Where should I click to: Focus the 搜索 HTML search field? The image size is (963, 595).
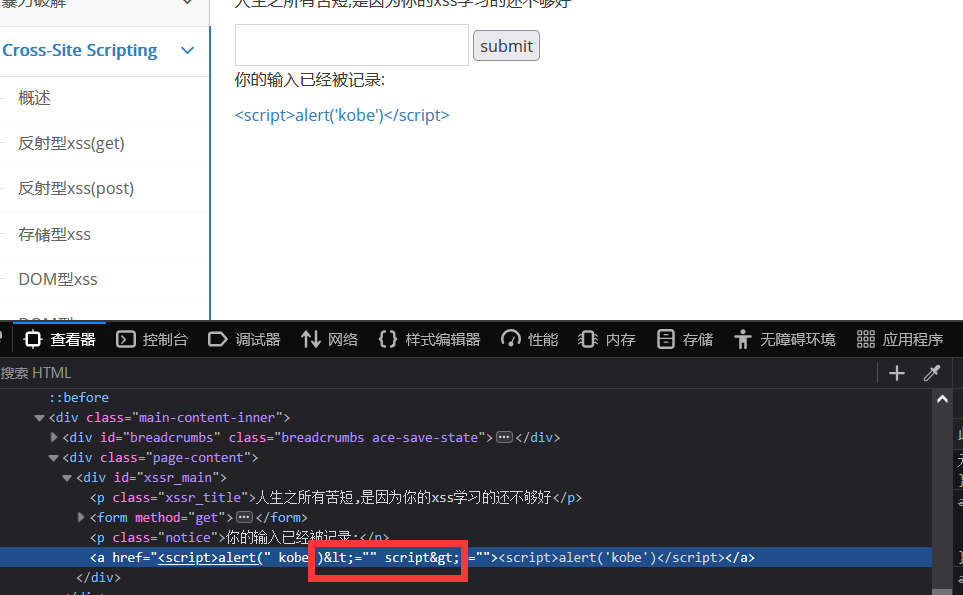tap(439, 373)
